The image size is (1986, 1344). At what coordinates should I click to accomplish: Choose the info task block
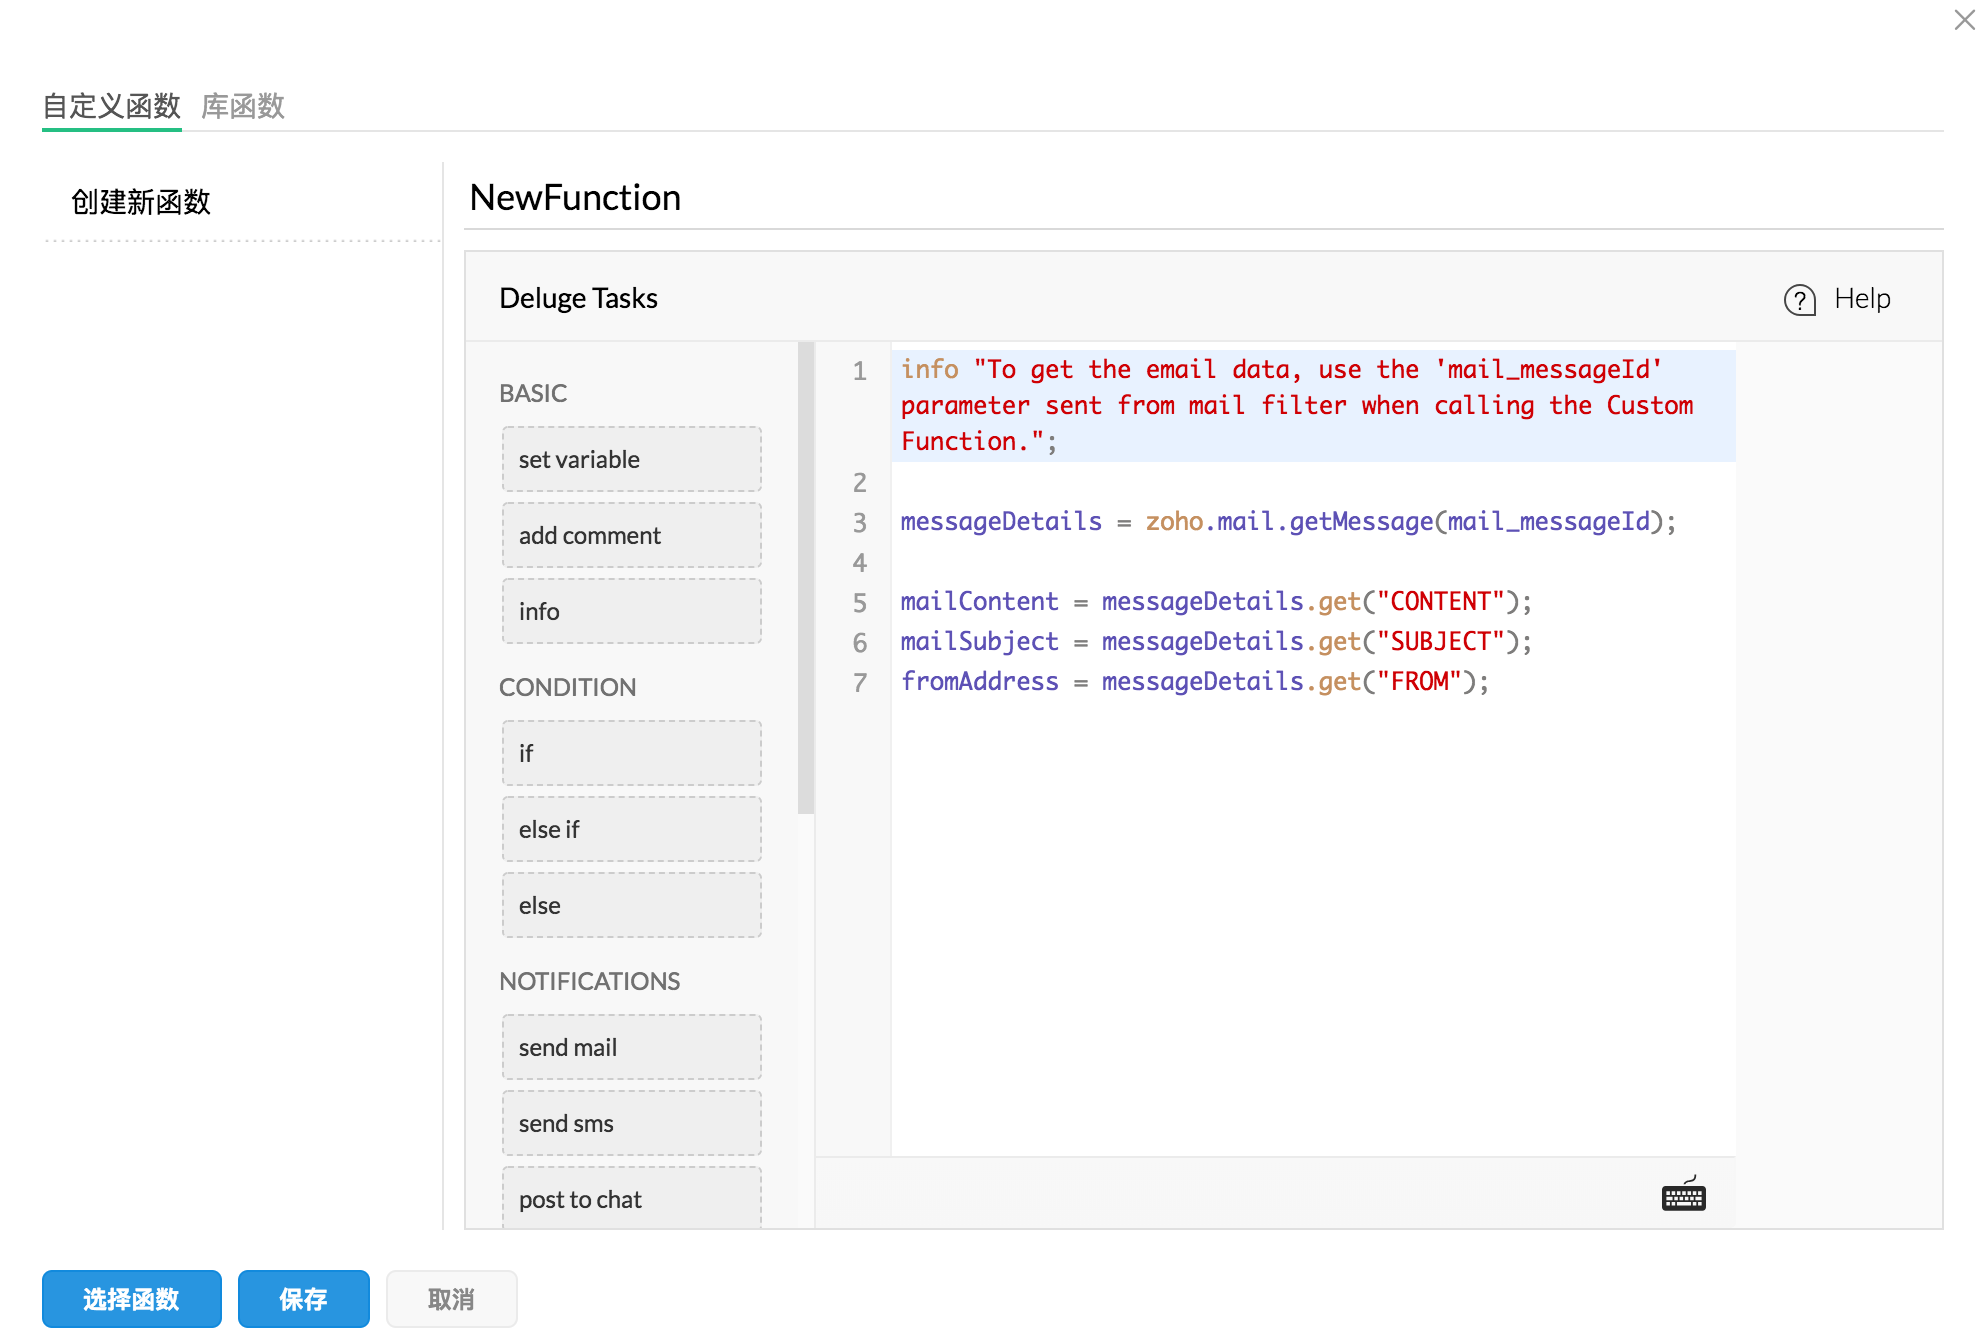click(x=631, y=611)
